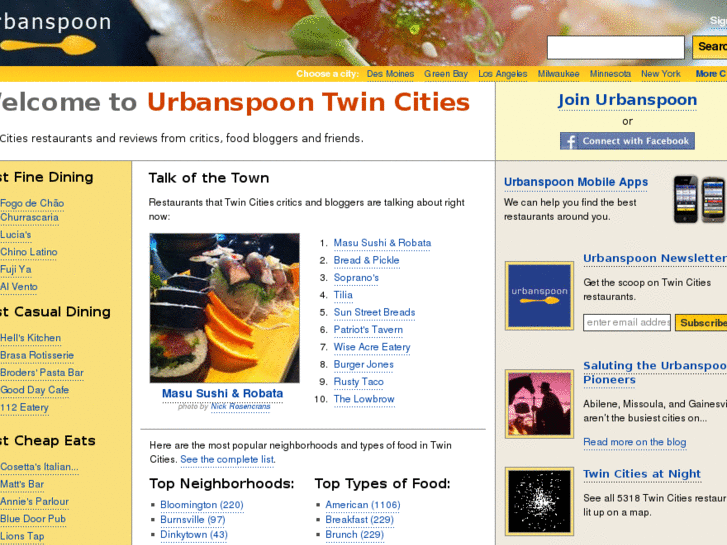This screenshot has width=727, height=545.
Task: Open the Patriot's Tavern link
Action: [x=368, y=330]
